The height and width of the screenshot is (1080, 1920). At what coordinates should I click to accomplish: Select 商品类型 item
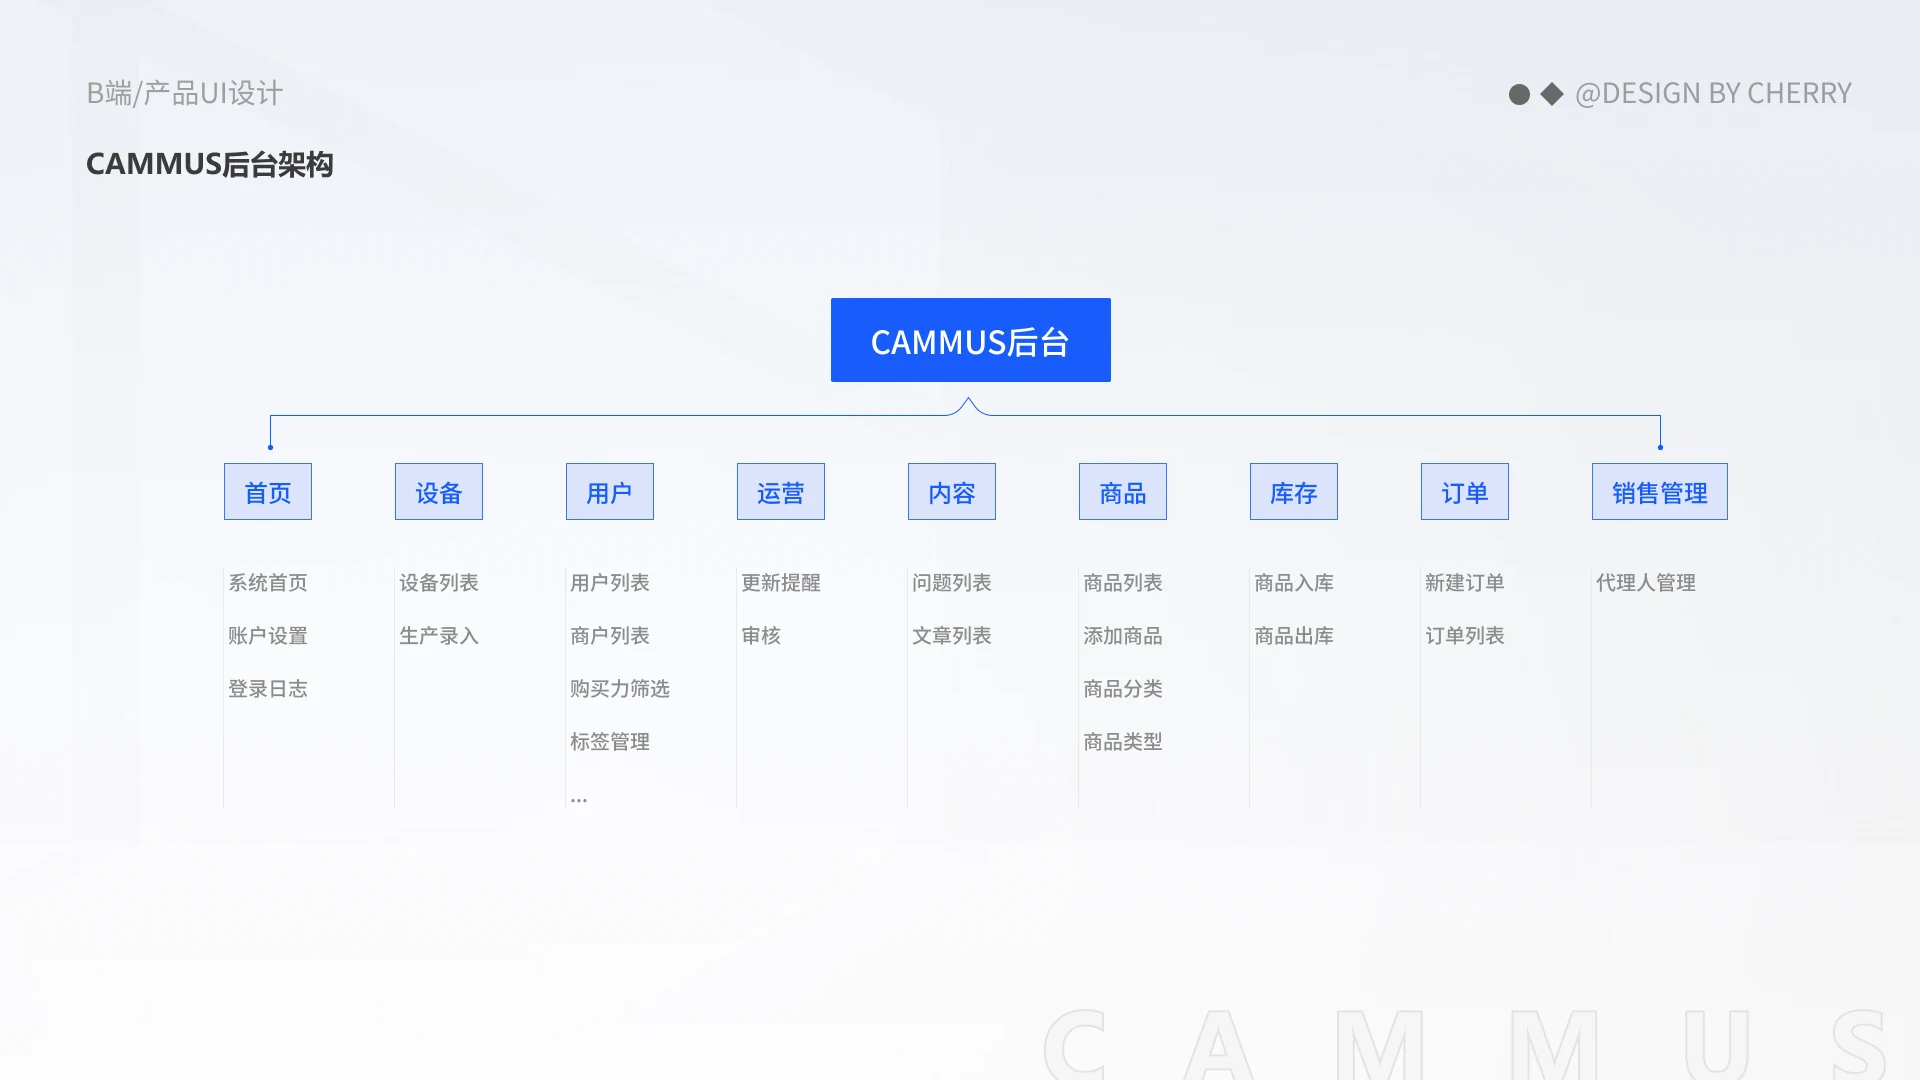point(1123,742)
